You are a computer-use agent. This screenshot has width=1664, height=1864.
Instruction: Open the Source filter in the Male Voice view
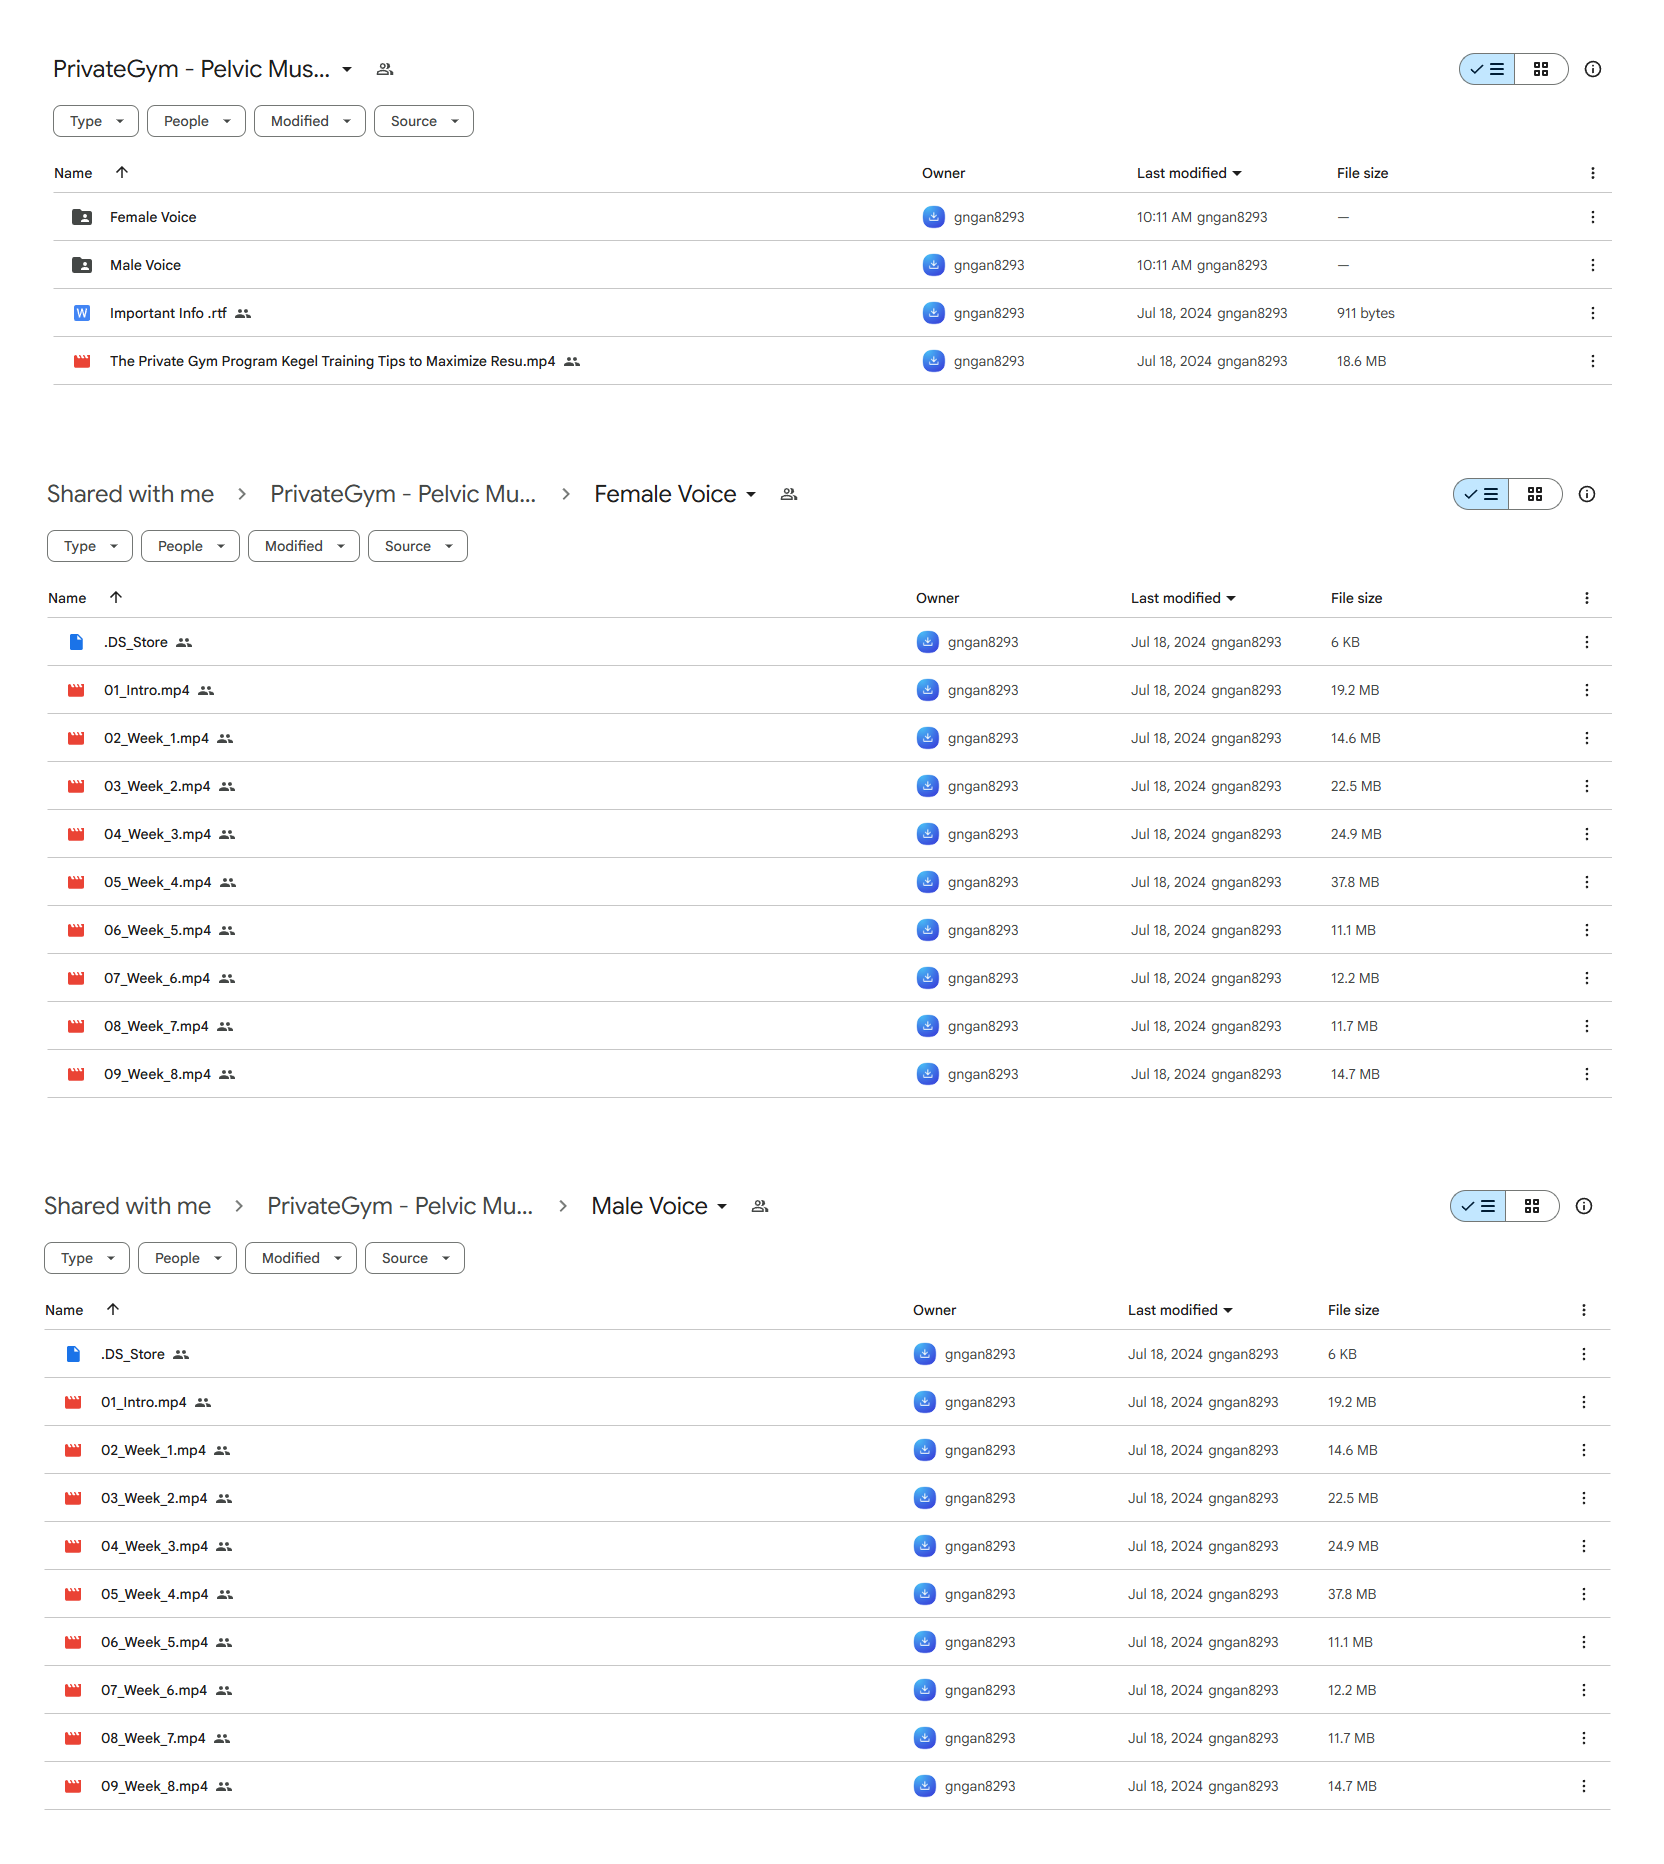click(415, 1258)
